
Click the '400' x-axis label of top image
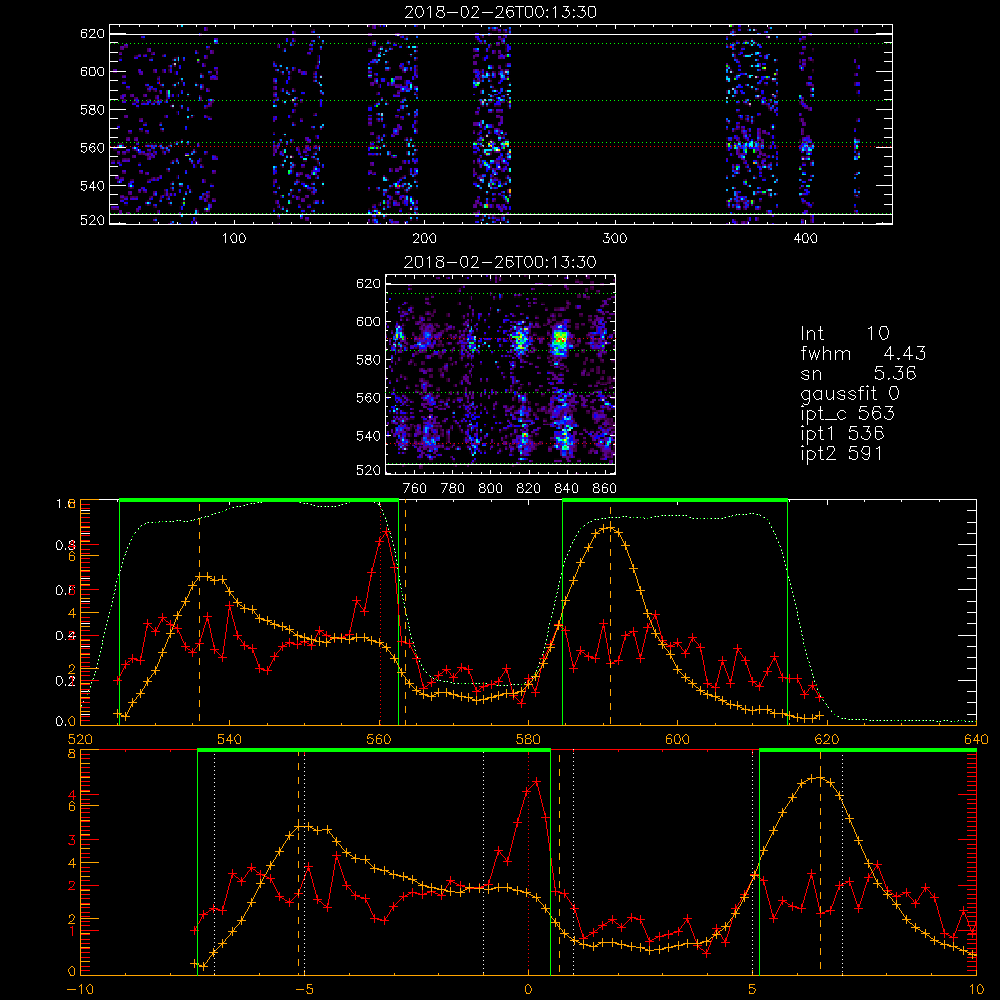point(805,239)
